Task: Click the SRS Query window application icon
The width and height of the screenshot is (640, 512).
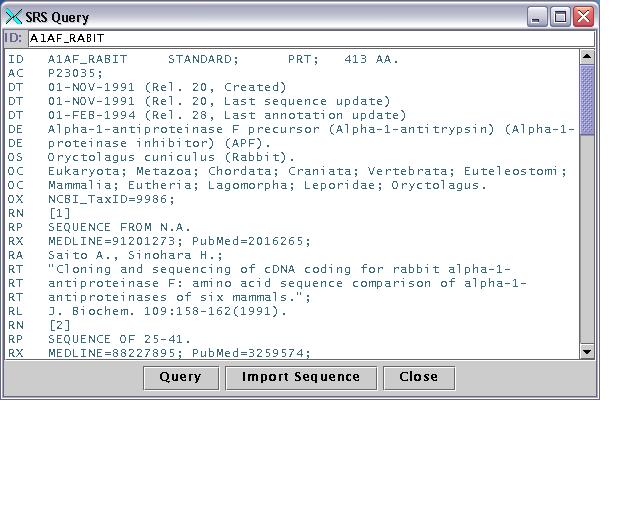Action: click(14, 17)
